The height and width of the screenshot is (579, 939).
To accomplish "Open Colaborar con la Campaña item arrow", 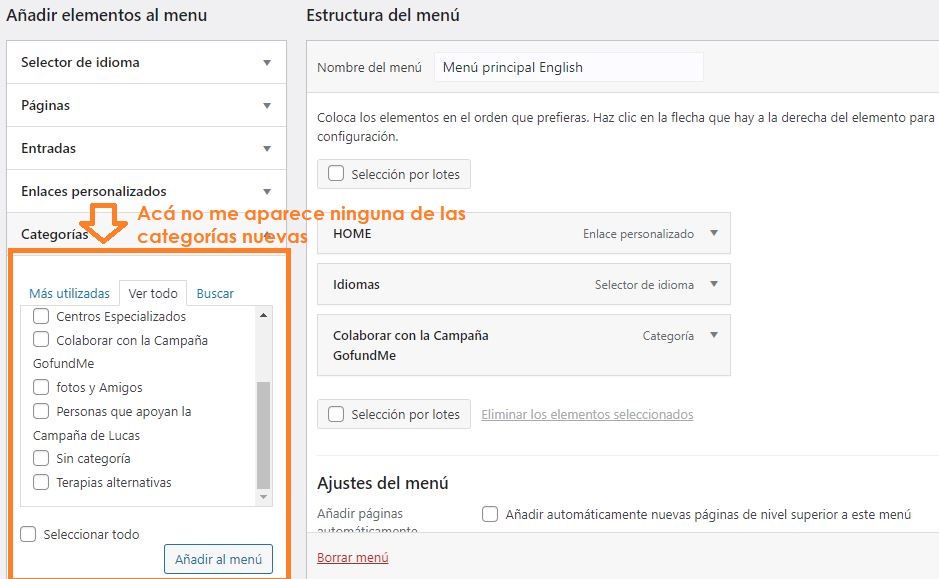I will coord(714,335).
